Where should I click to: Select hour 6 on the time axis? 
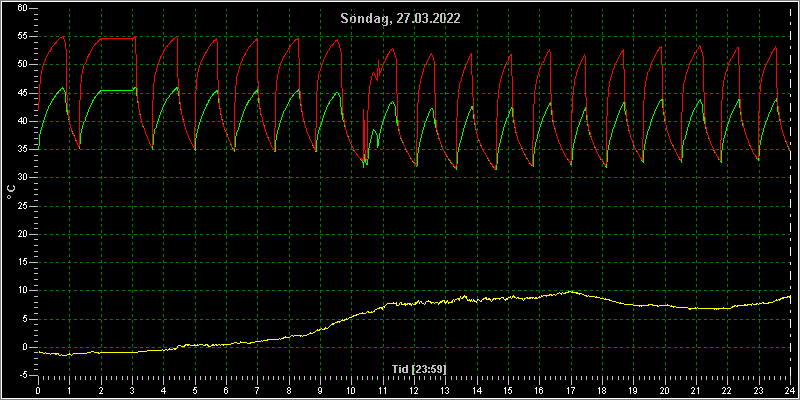(x=226, y=389)
